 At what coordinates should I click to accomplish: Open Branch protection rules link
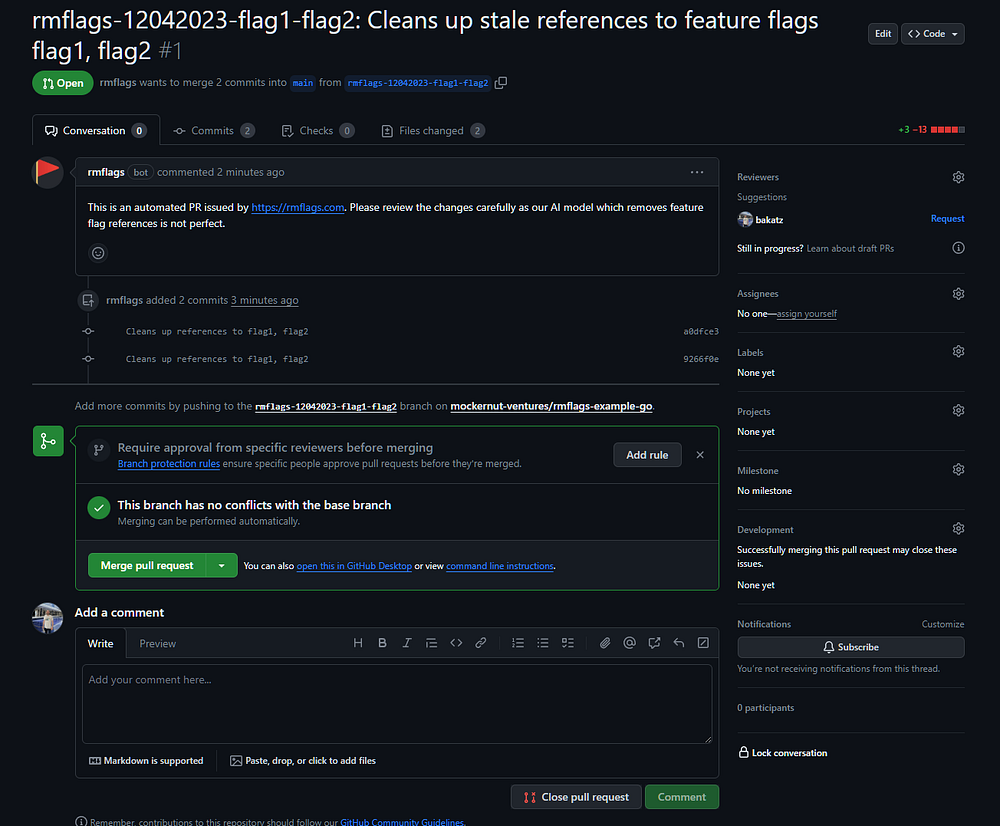(x=168, y=464)
